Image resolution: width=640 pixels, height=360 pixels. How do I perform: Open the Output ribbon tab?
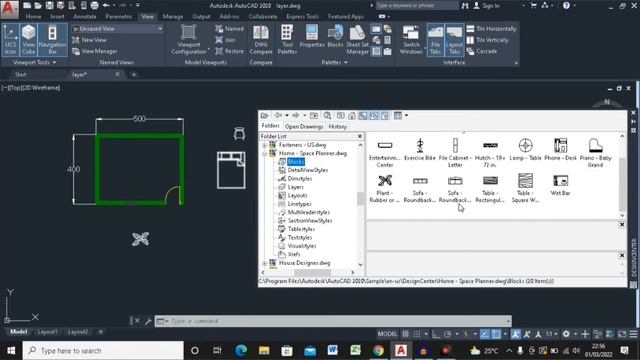(201, 17)
